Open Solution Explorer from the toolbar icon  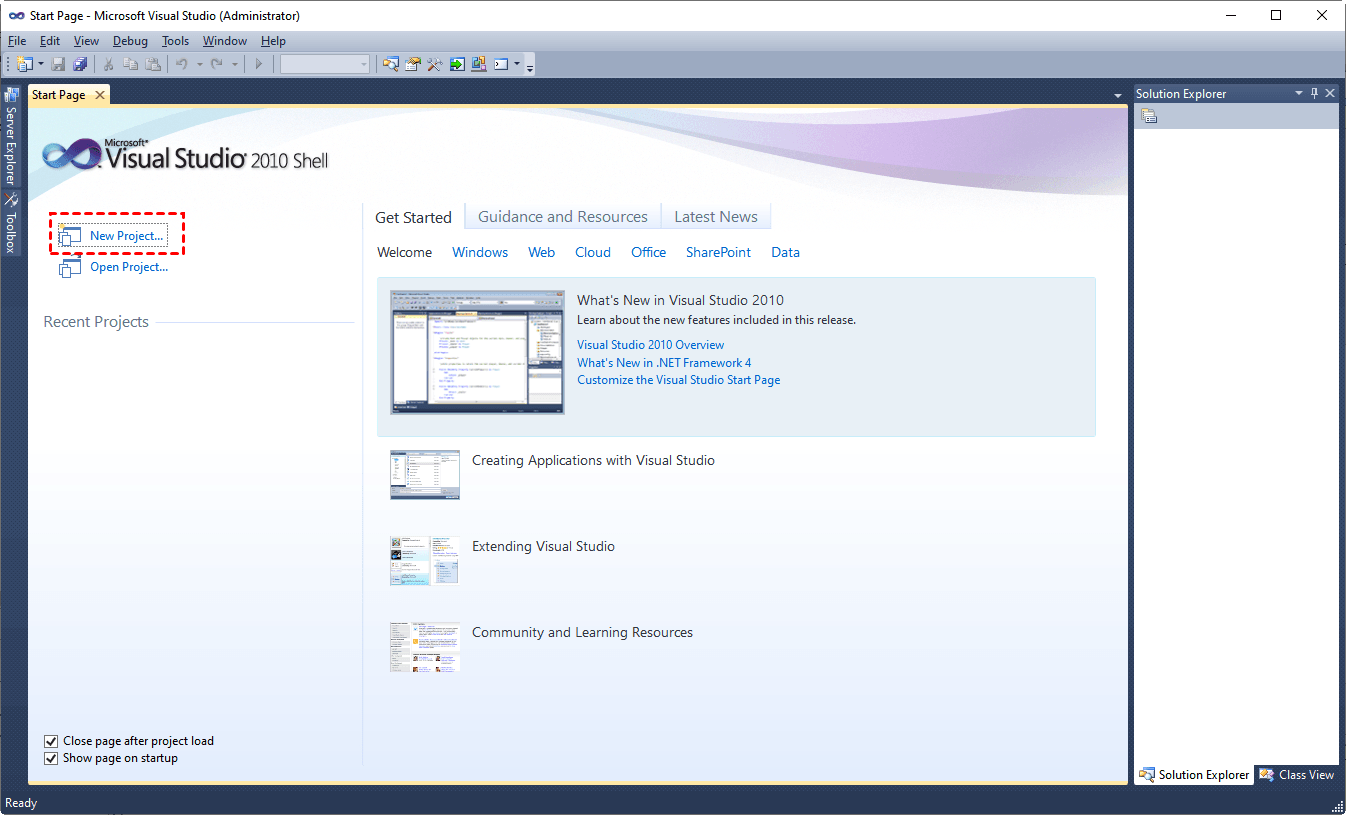click(390, 64)
